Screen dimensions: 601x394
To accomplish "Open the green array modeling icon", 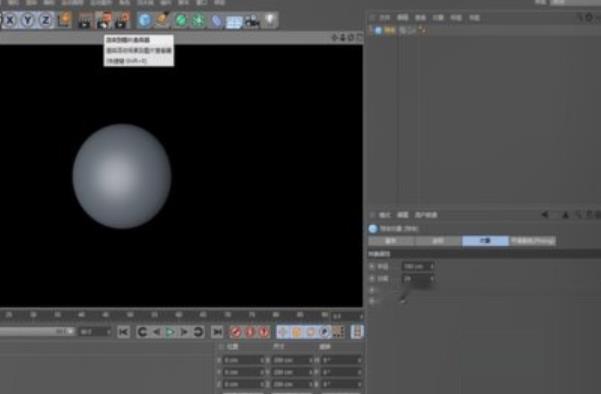I will point(199,20).
